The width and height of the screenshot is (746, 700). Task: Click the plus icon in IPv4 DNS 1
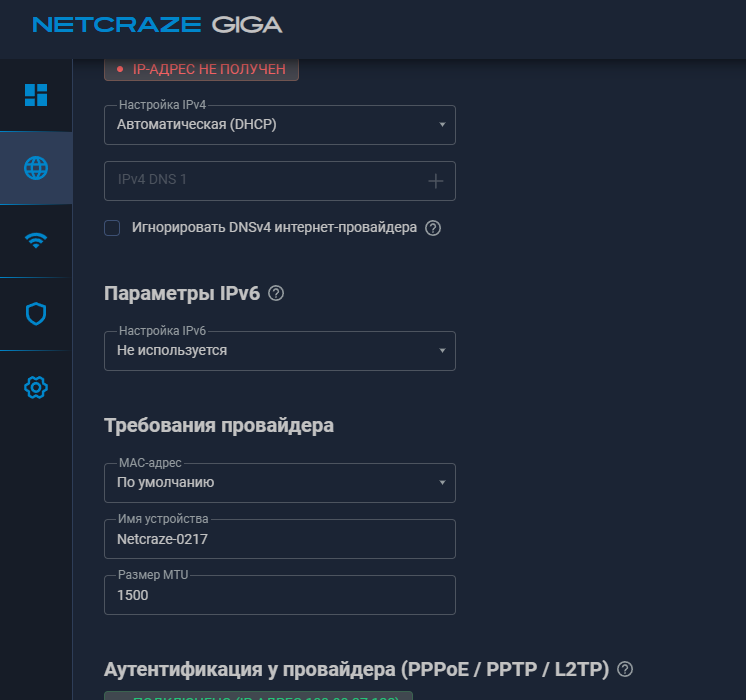click(436, 181)
